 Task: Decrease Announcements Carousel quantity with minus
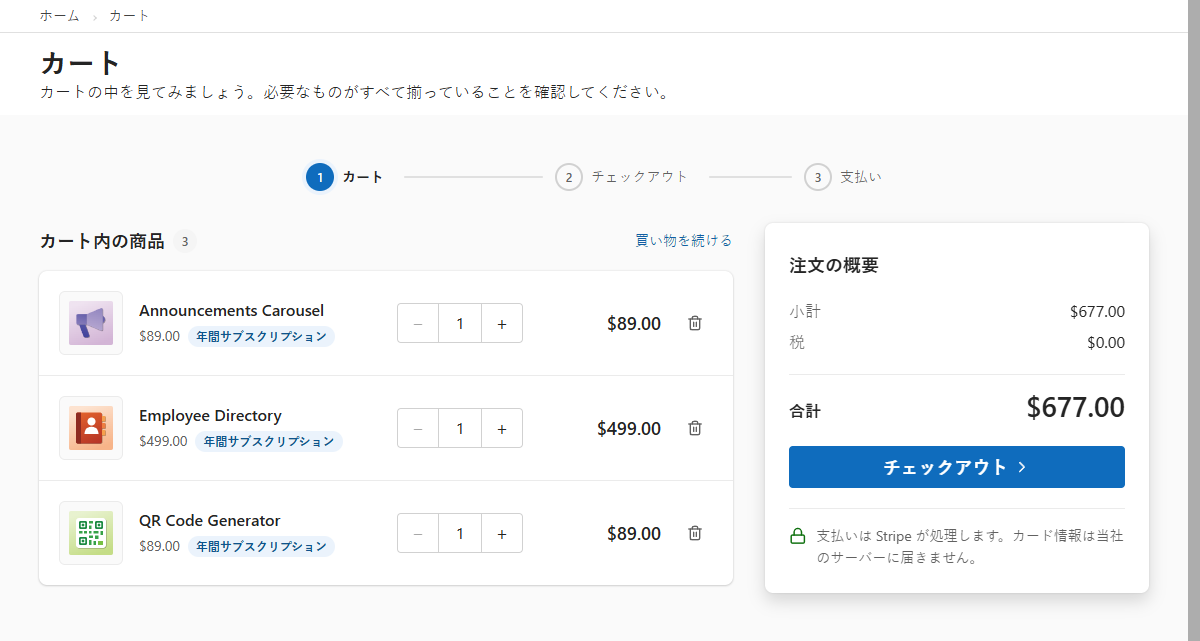418,323
